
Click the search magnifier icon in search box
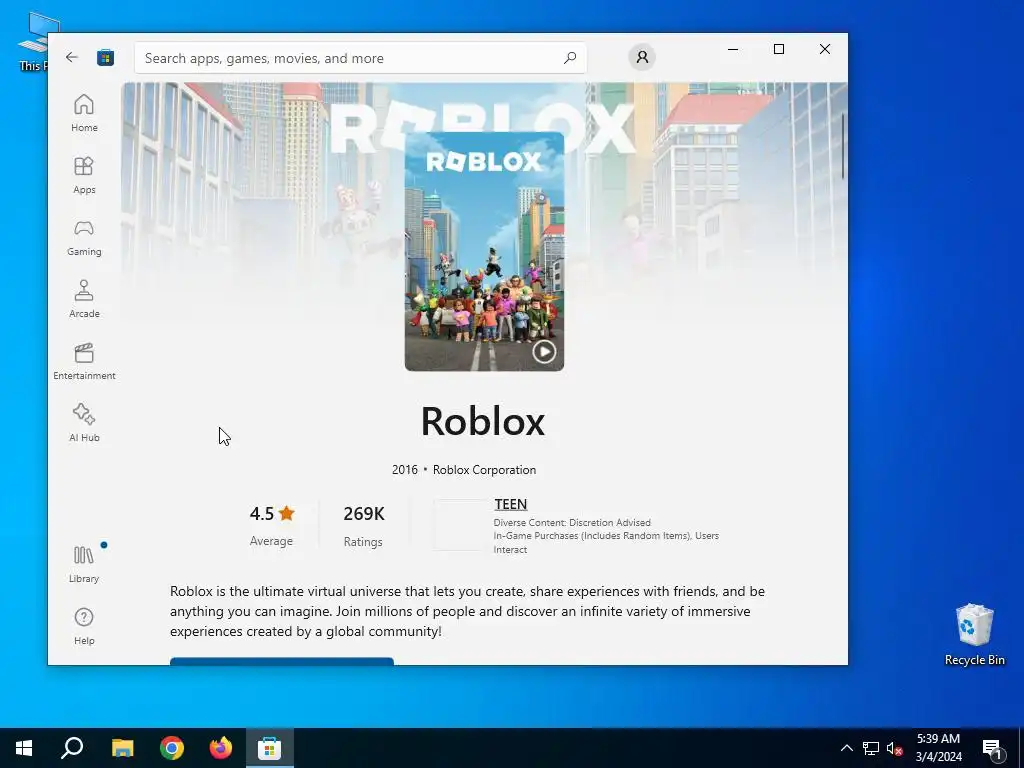[569, 57]
